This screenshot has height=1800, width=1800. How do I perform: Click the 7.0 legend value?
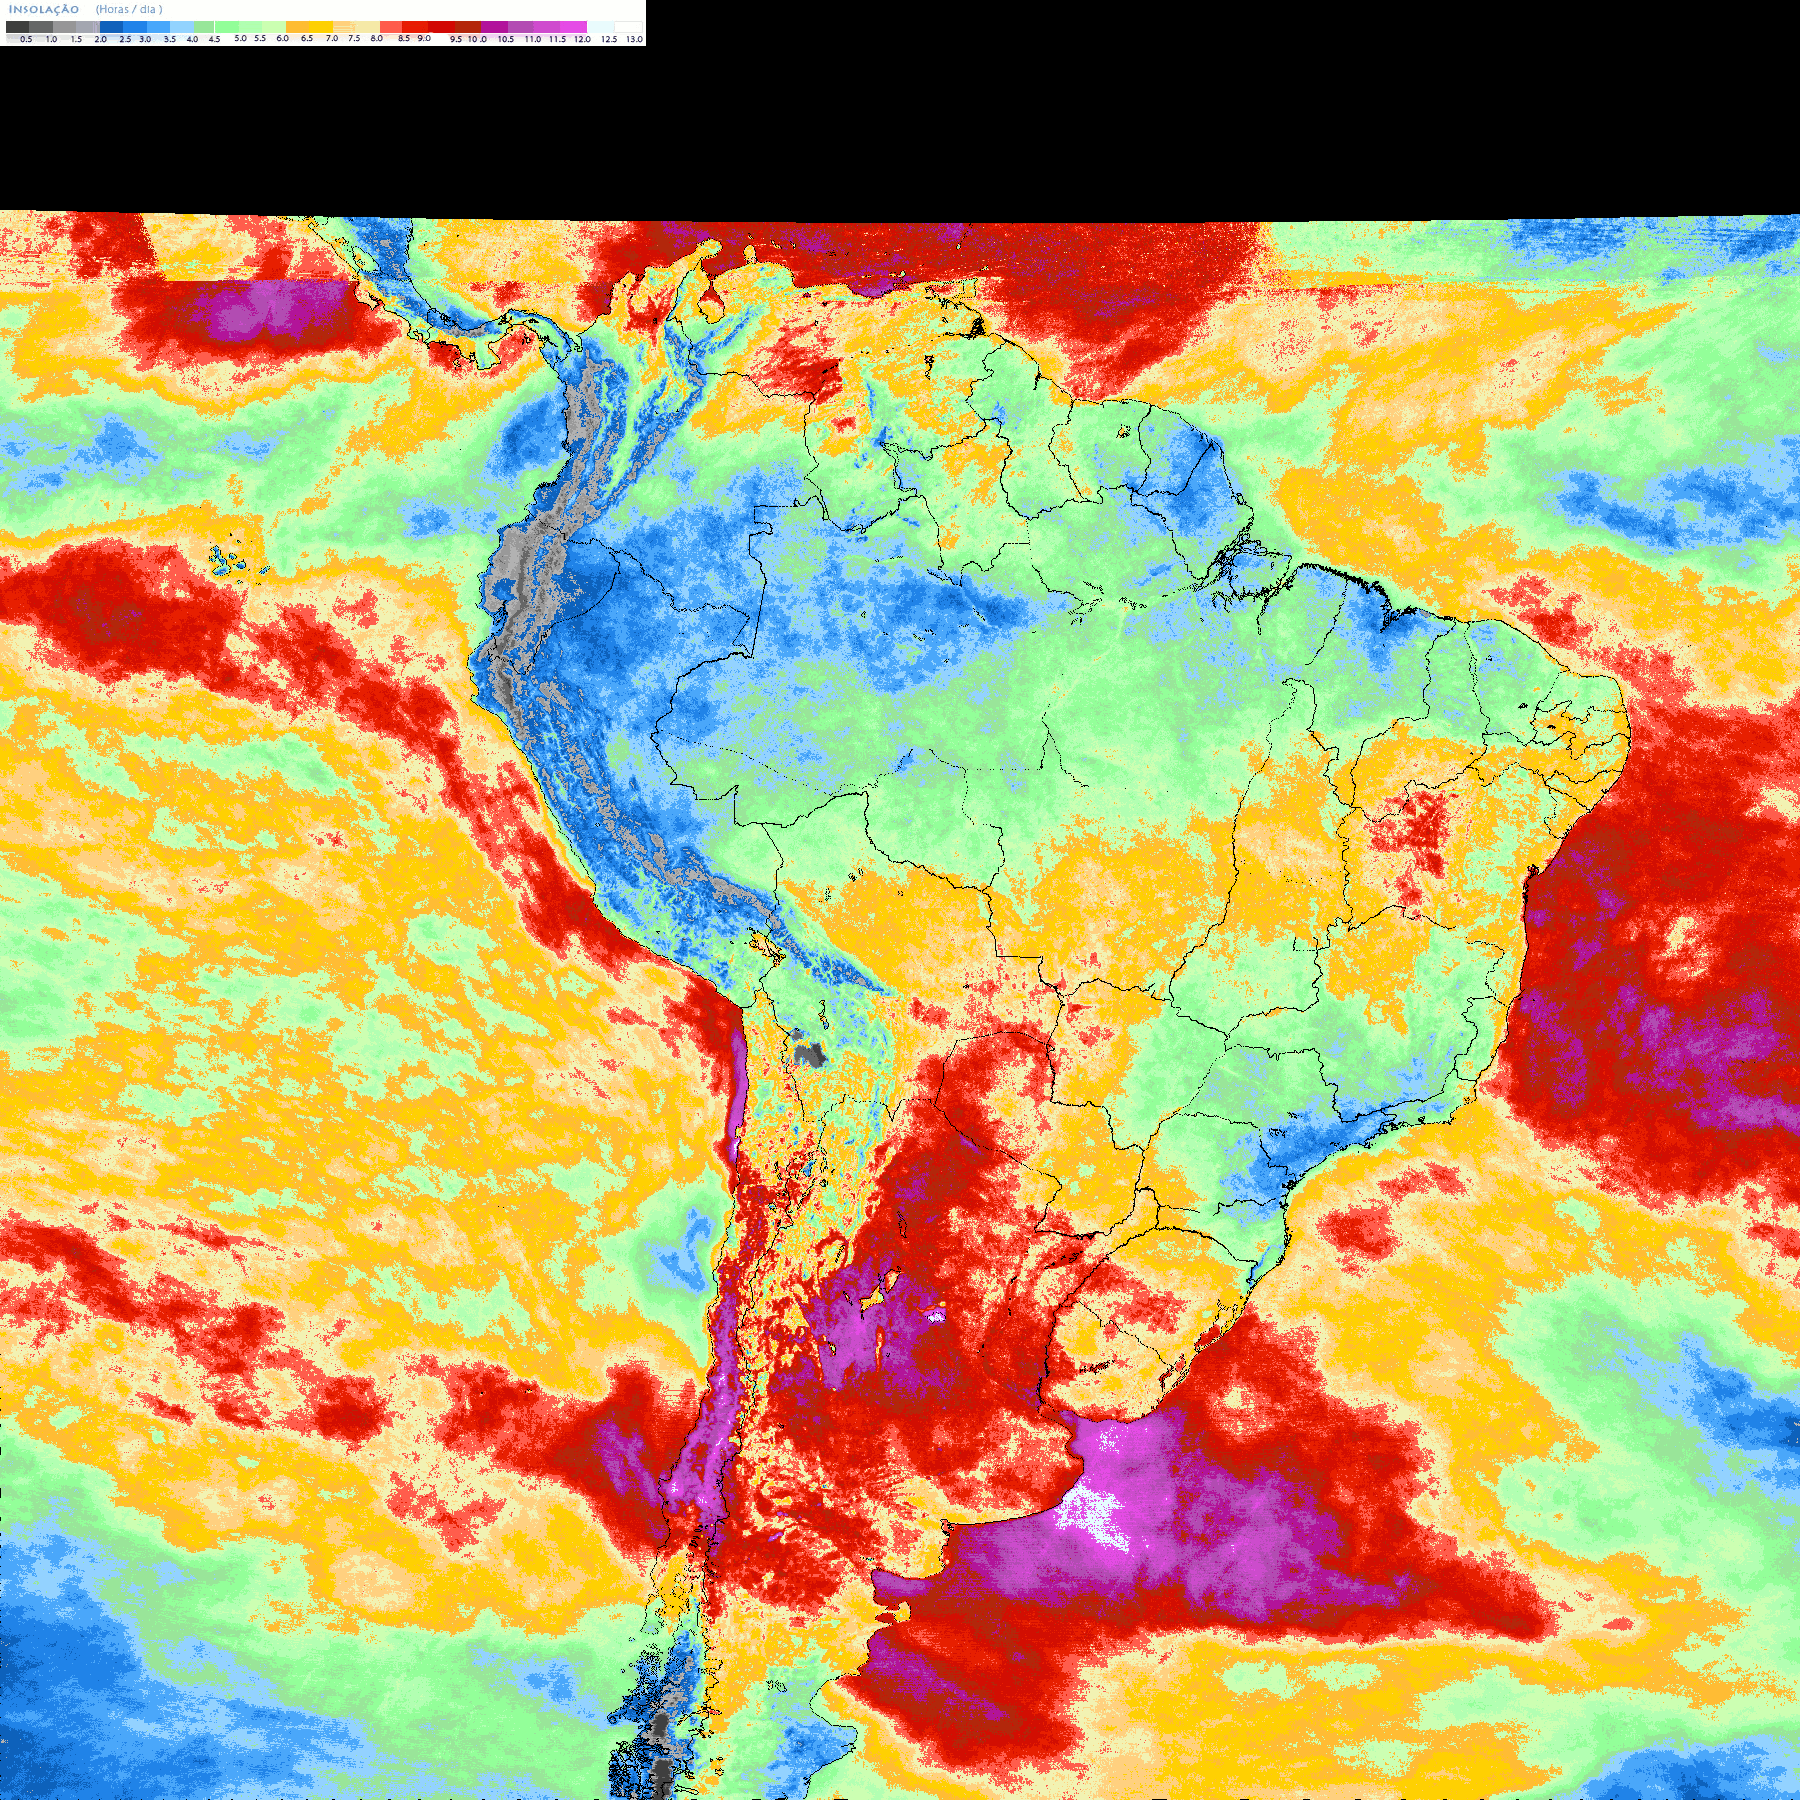tap(332, 38)
